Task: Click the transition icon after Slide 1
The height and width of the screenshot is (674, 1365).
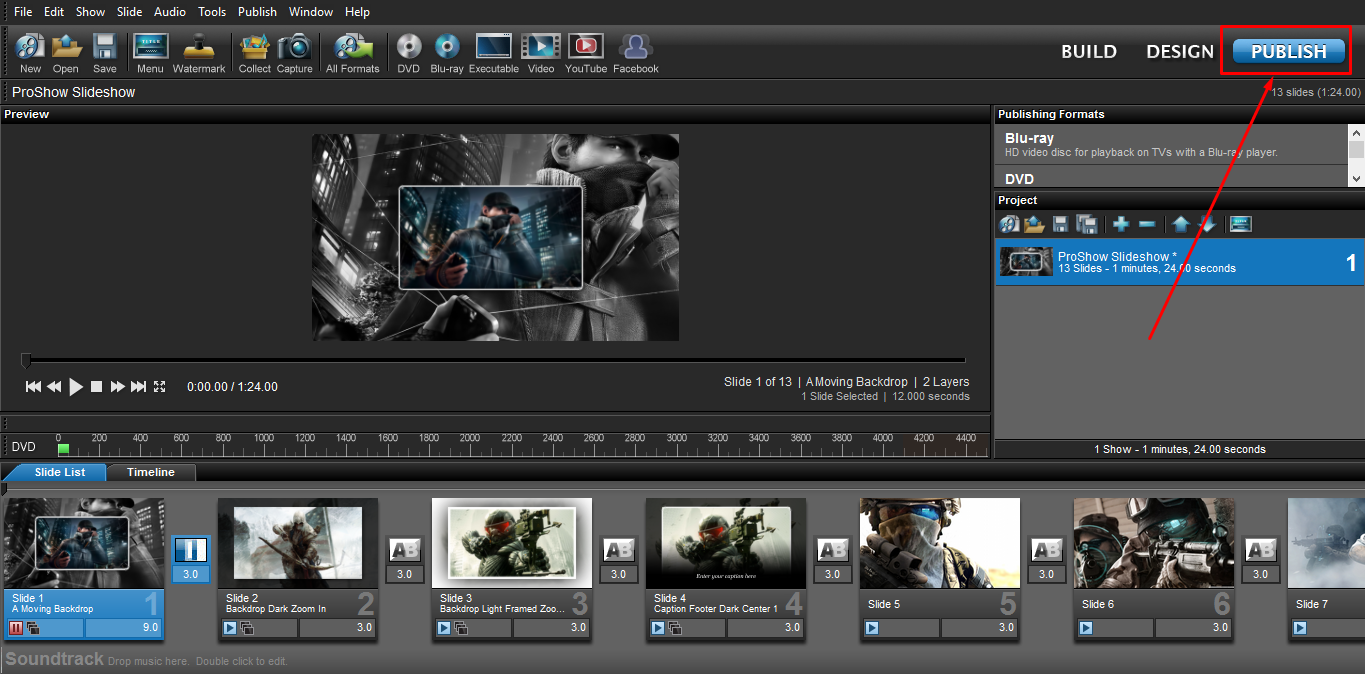Action: (191, 550)
